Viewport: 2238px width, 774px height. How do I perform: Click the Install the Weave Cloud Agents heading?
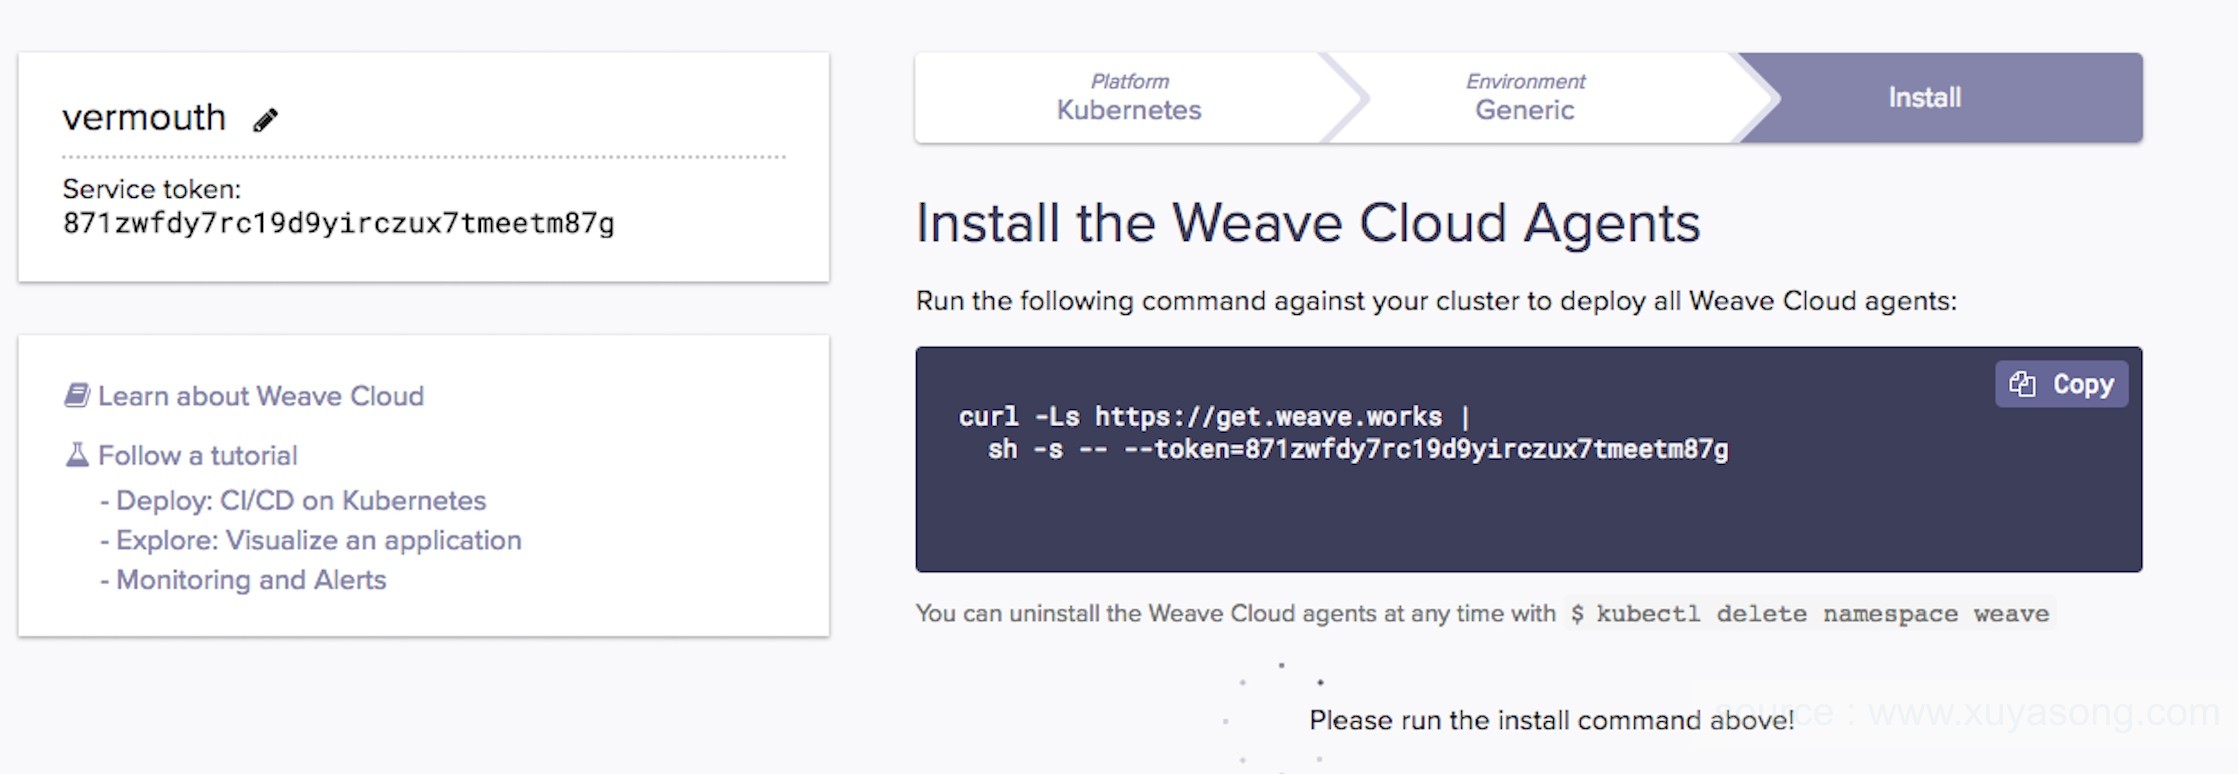coord(1308,223)
